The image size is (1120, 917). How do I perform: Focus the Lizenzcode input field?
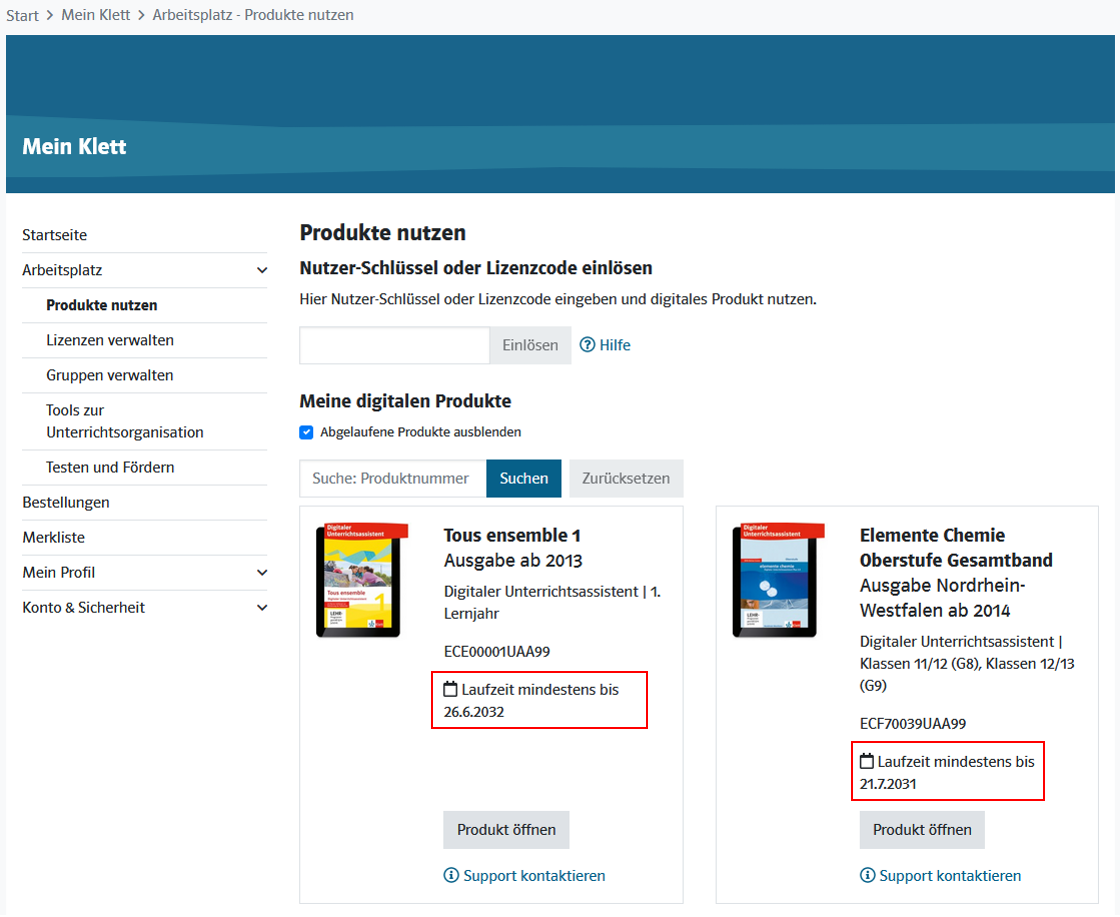pyautogui.click(x=394, y=345)
